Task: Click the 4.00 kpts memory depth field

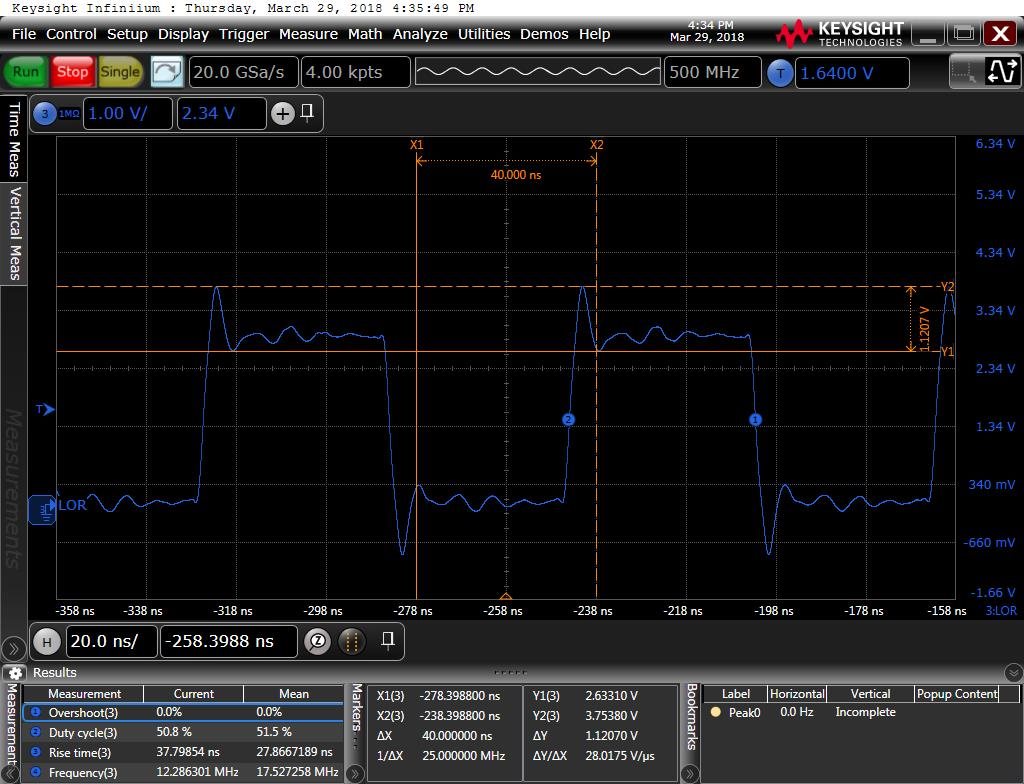Action: click(355, 72)
